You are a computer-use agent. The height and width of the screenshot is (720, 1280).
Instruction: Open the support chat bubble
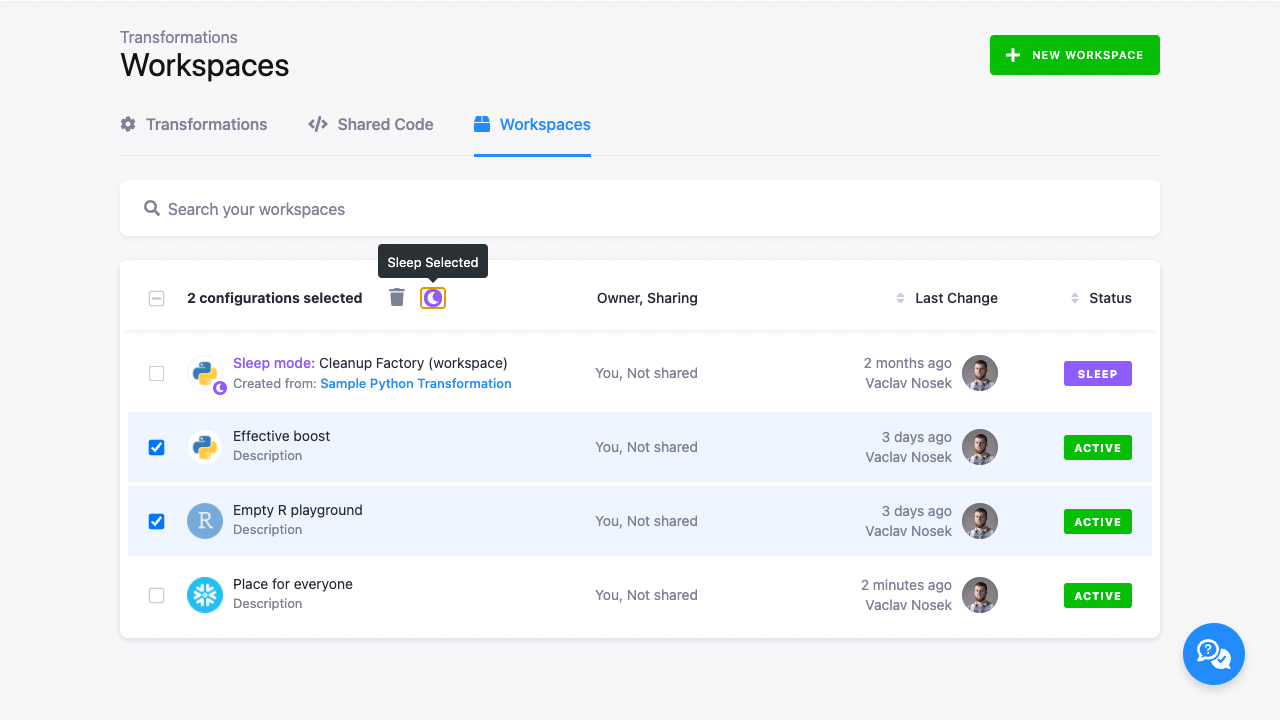(x=1213, y=654)
